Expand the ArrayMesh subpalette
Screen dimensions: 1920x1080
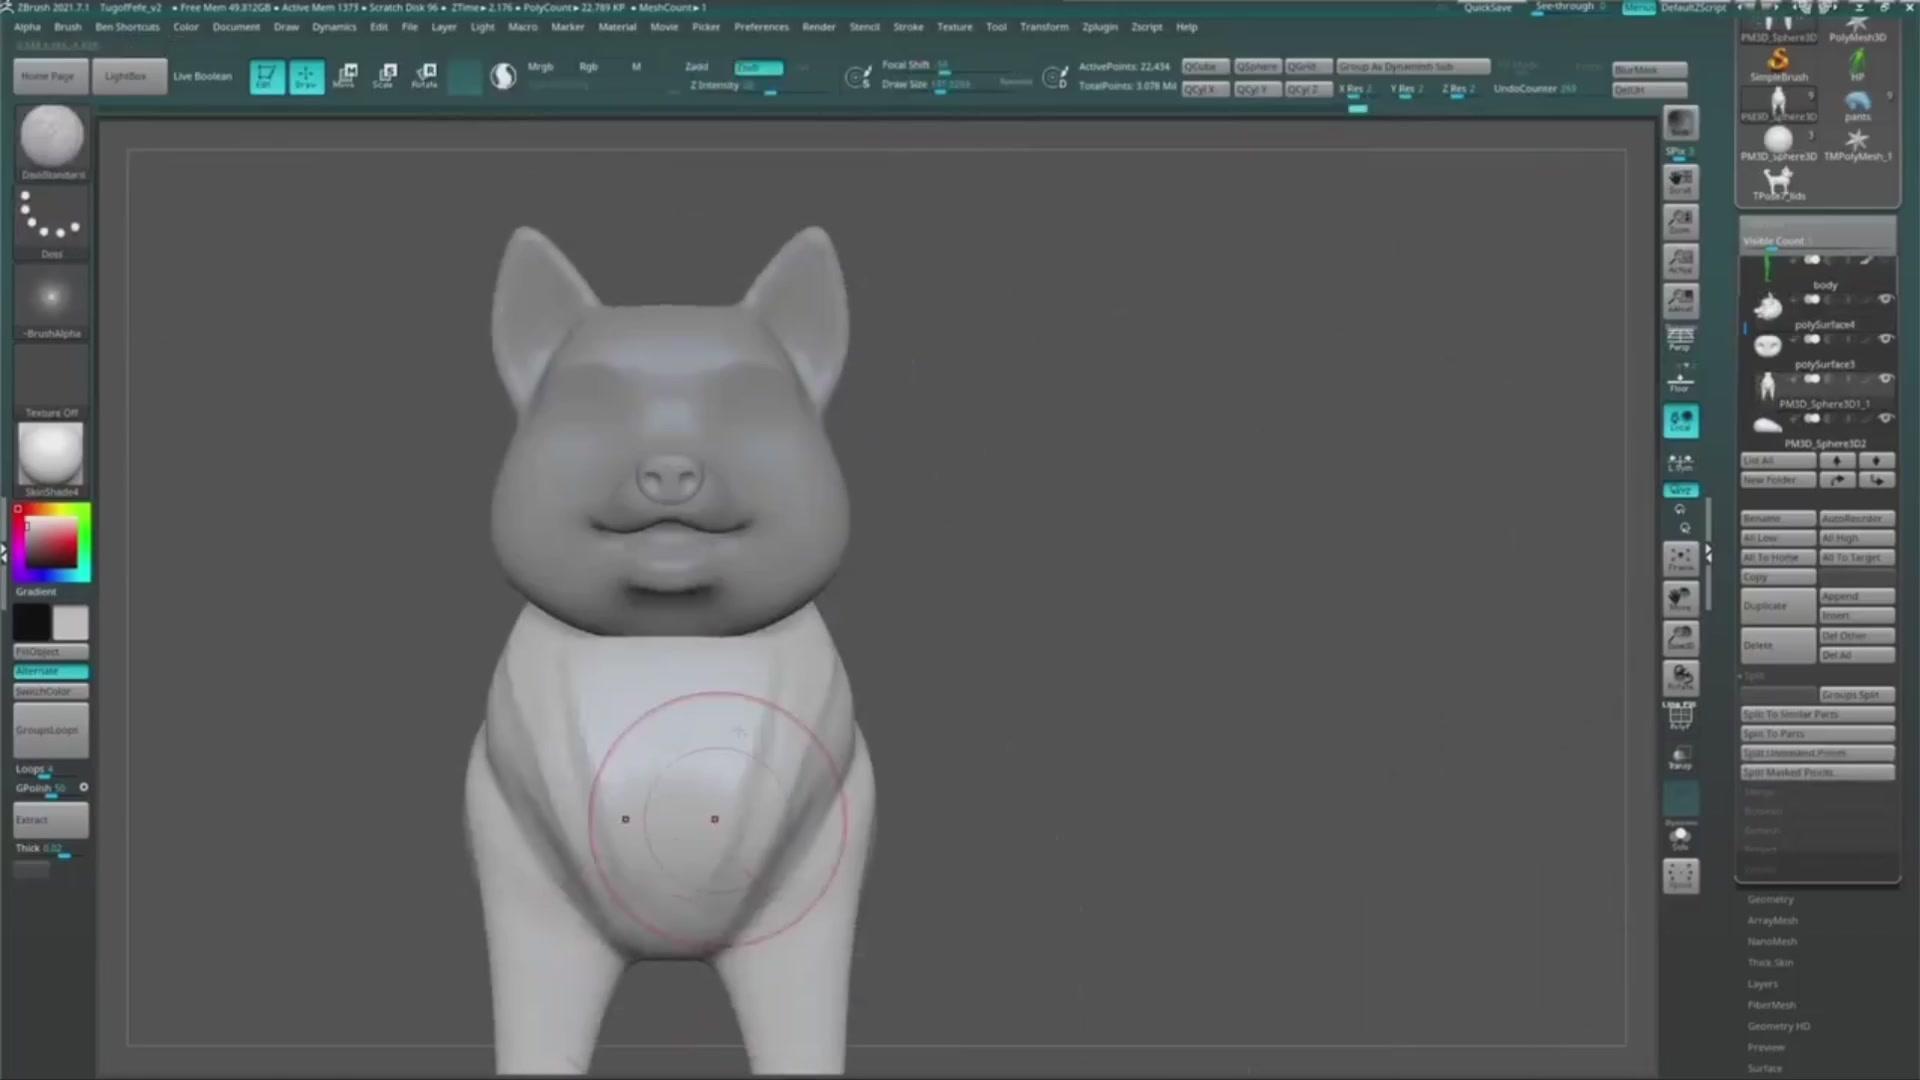click(1772, 921)
